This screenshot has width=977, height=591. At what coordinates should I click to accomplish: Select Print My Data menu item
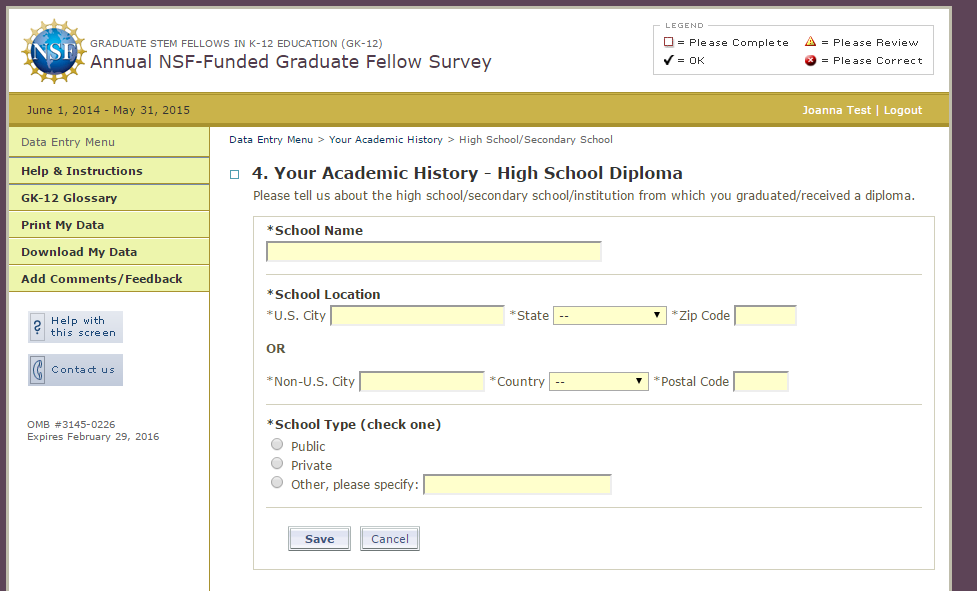pos(63,225)
